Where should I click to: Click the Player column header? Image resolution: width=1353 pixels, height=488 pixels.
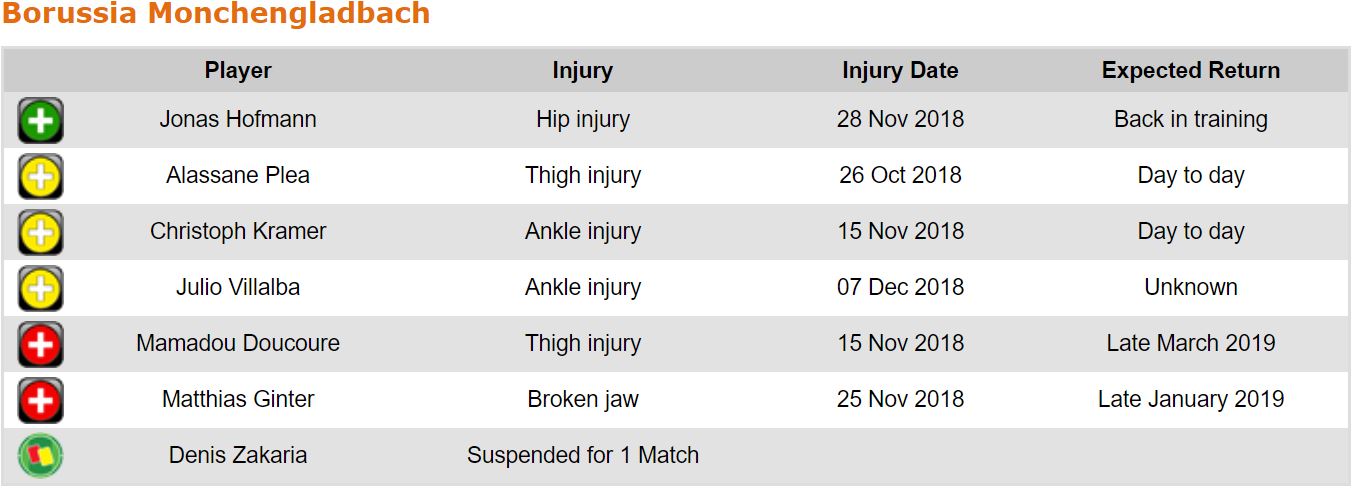[x=238, y=70]
